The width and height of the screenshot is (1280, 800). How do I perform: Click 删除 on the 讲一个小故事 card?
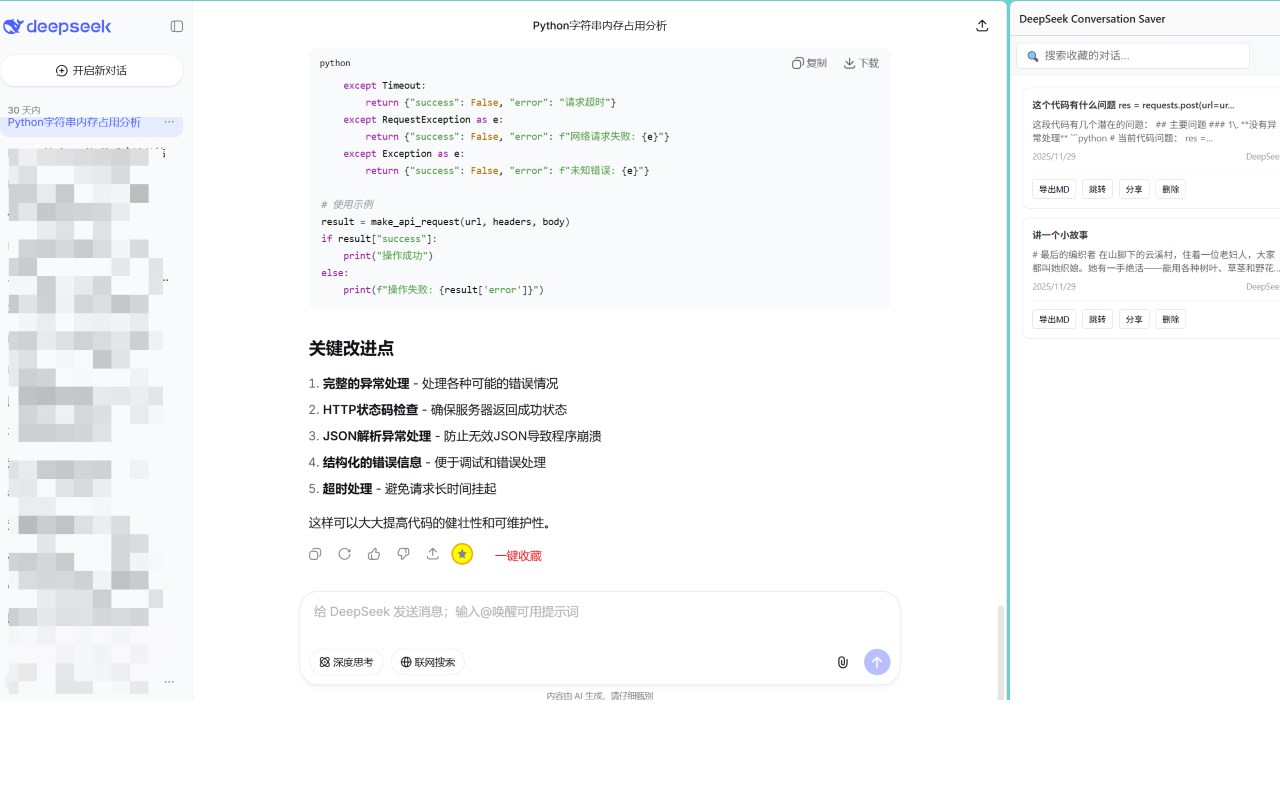(1171, 319)
